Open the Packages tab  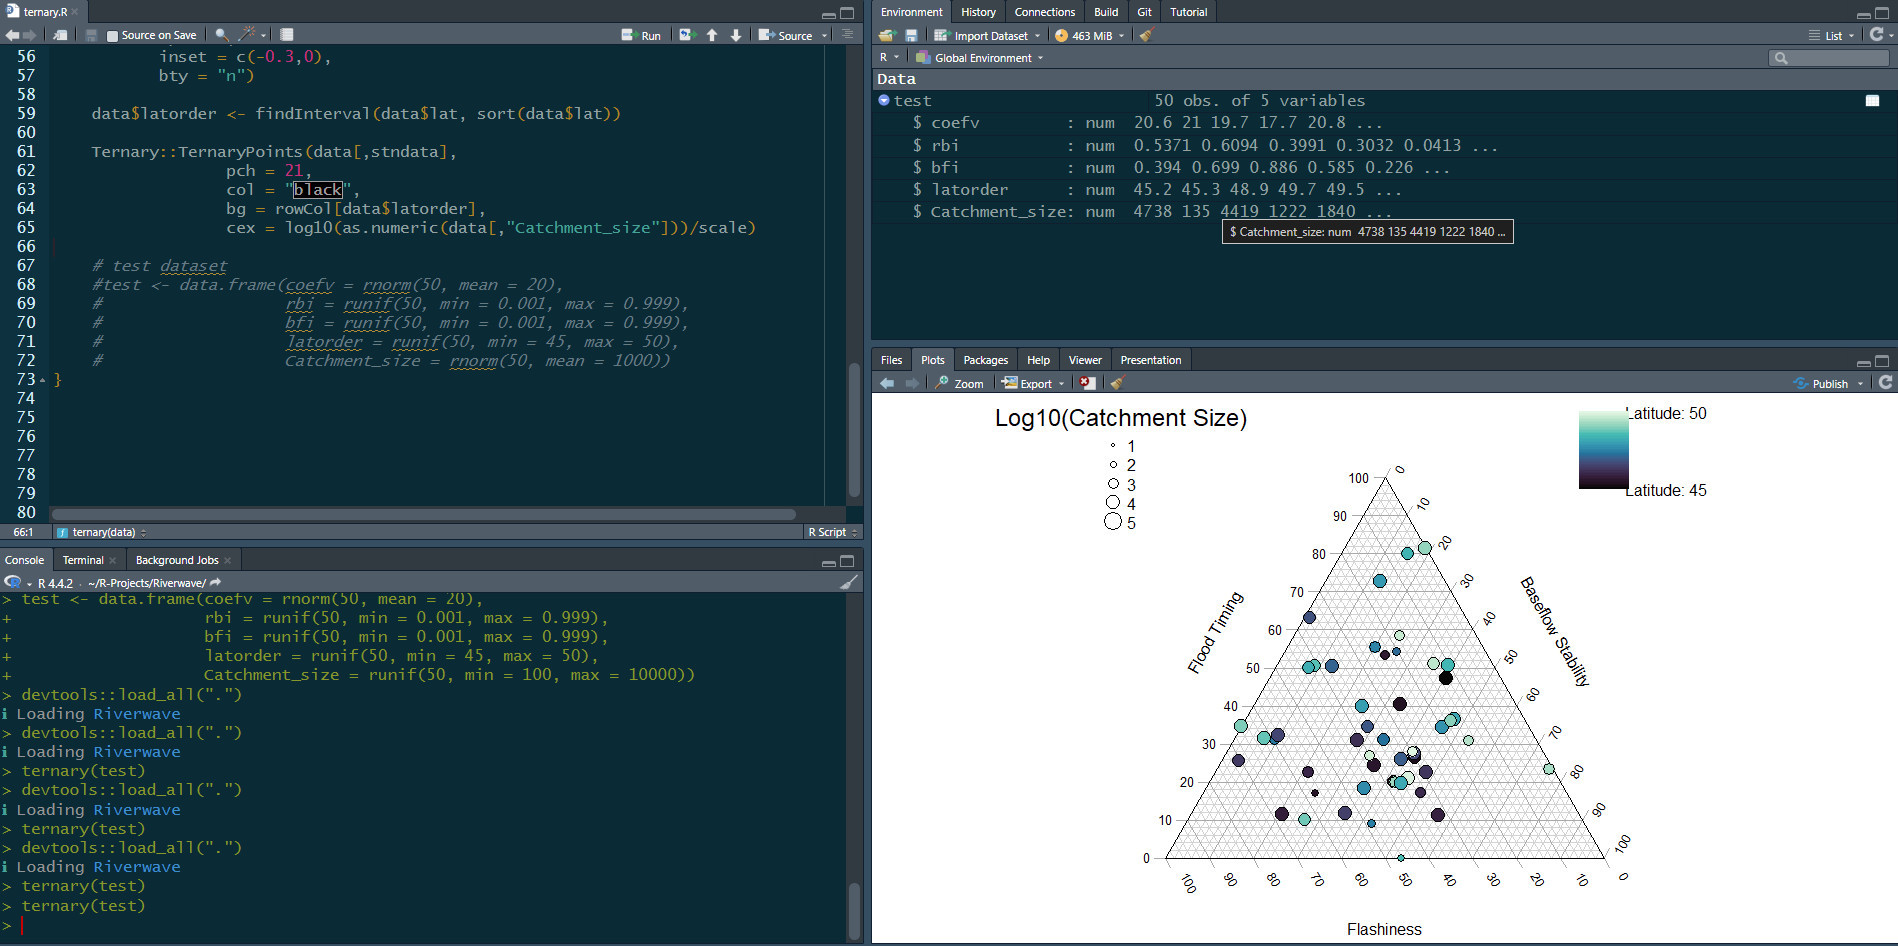(985, 360)
